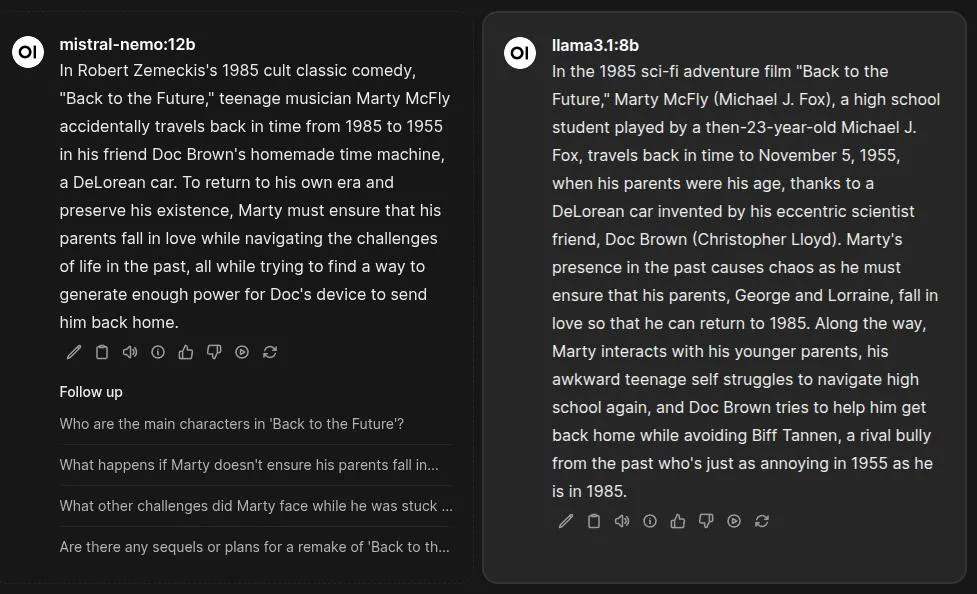Viewport: 977px width, 594px height.
Task: Give thumbs up to mistral-nemo response
Action: click(186, 352)
